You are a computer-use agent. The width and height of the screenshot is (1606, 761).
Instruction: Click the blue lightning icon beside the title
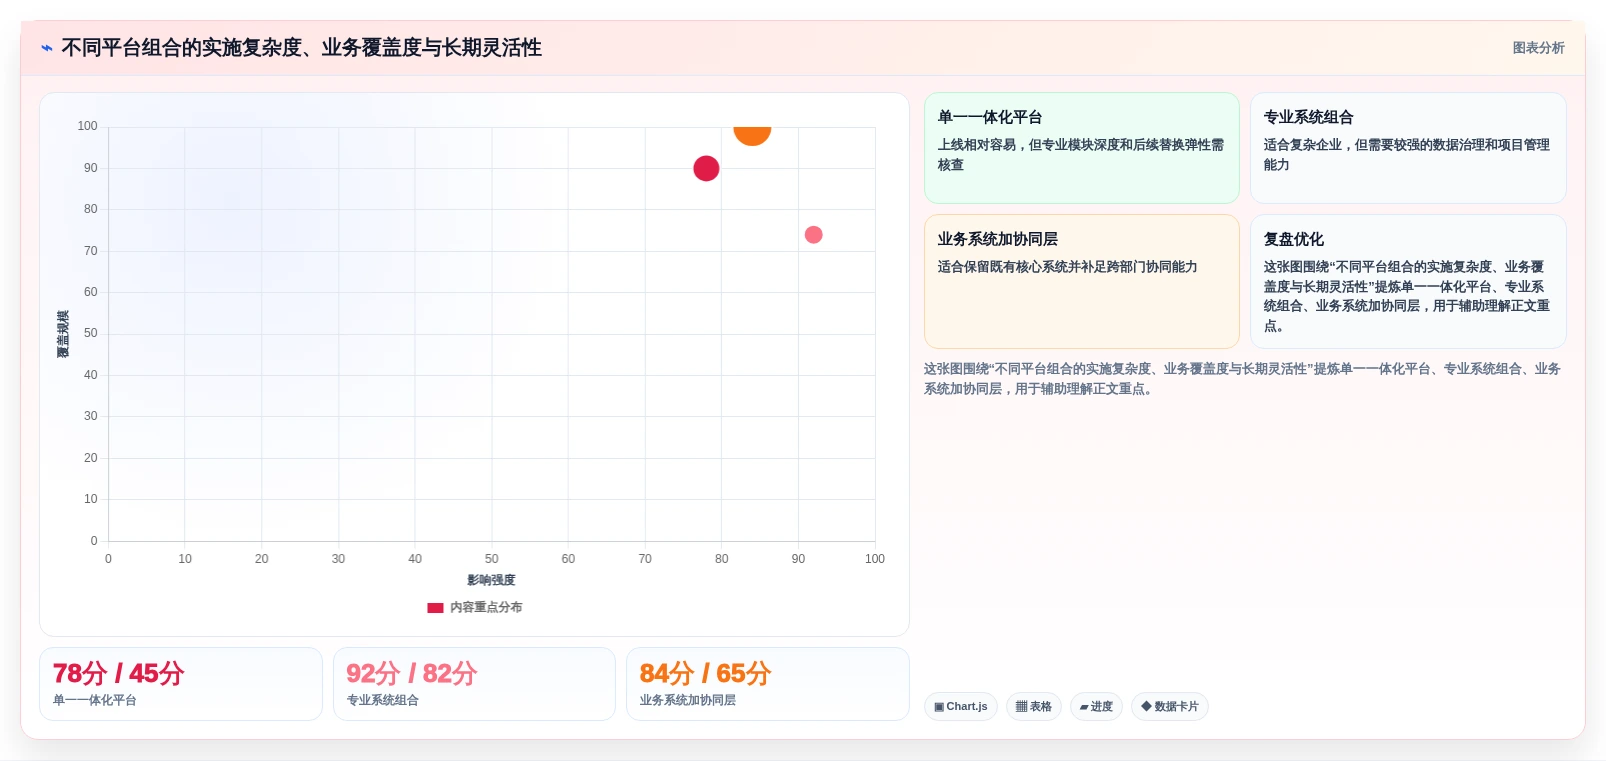(46, 48)
